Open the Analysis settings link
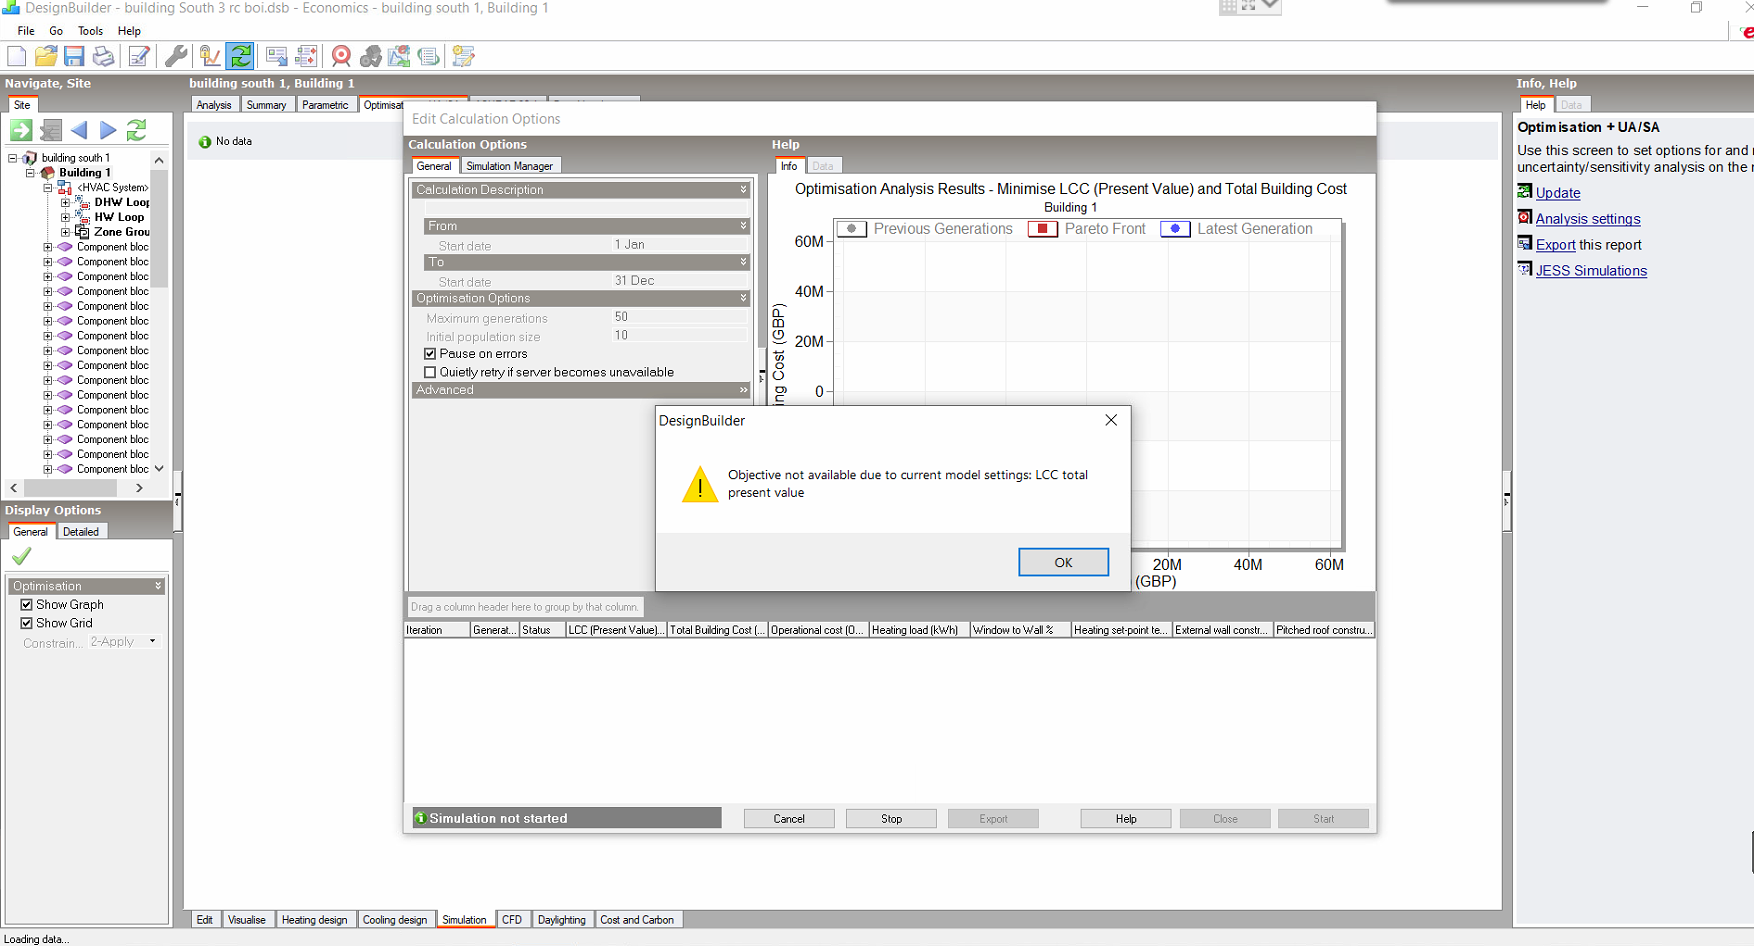The height and width of the screenshot is (946, 1754). (1587, 219)
